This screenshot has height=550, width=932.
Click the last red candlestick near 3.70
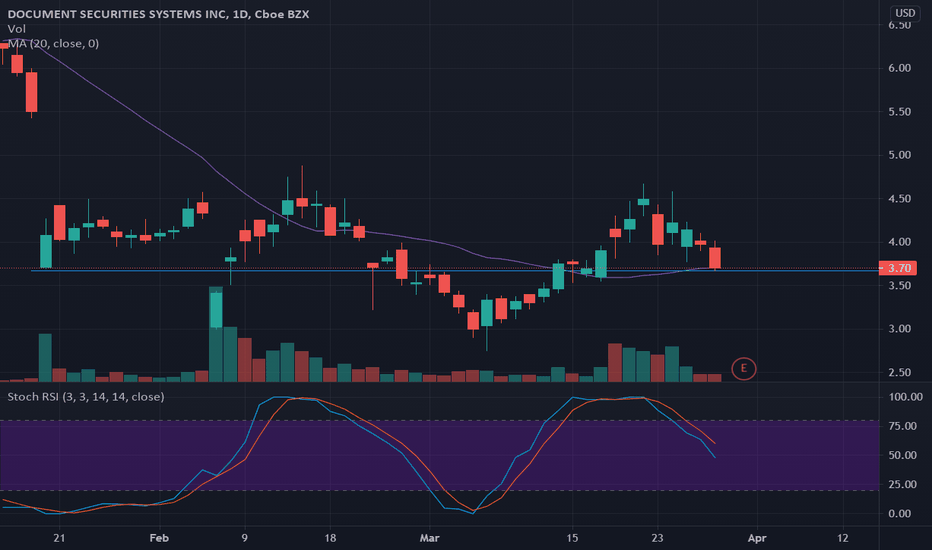[714, 257]
